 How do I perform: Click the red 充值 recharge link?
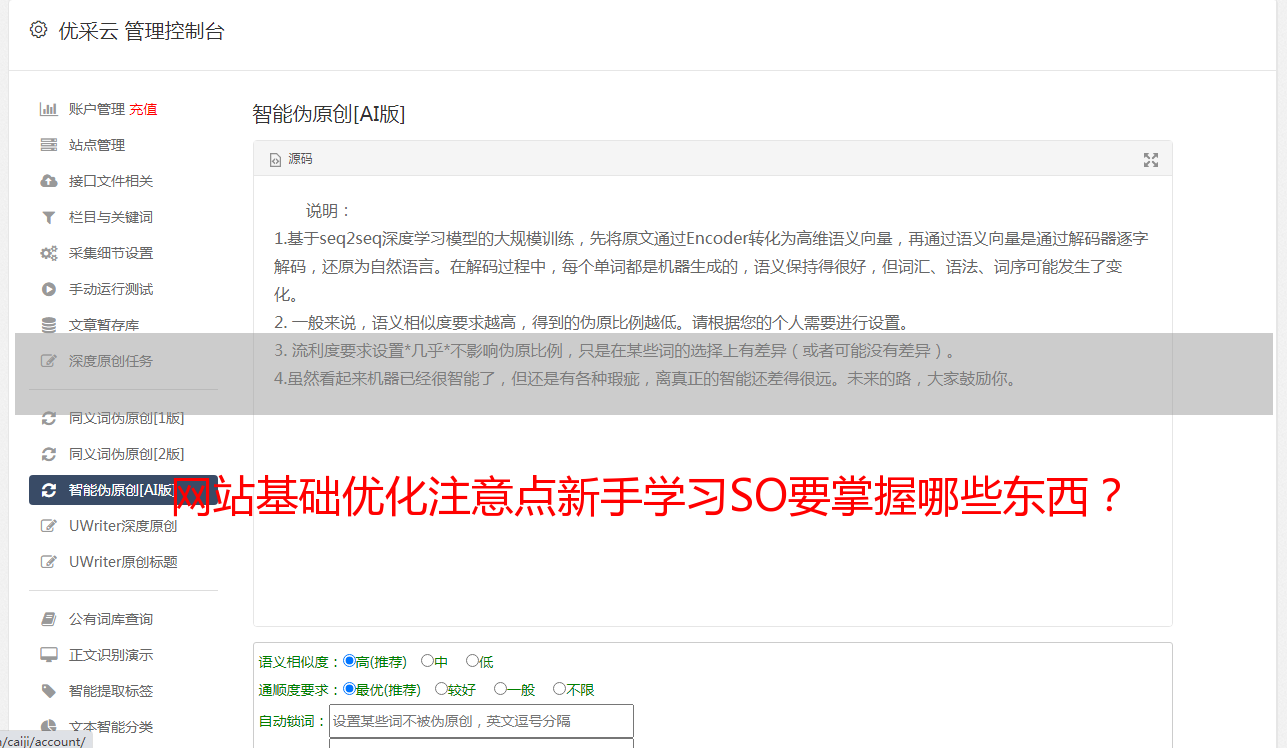[x=143, y=109]
